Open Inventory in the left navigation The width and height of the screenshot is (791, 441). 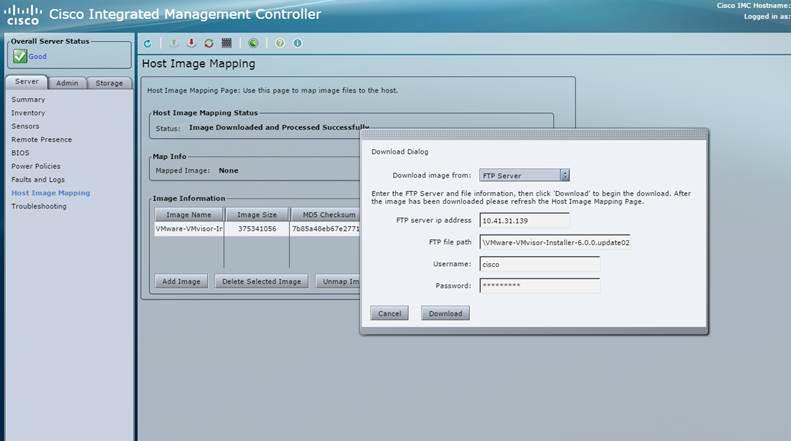(28, 113)
